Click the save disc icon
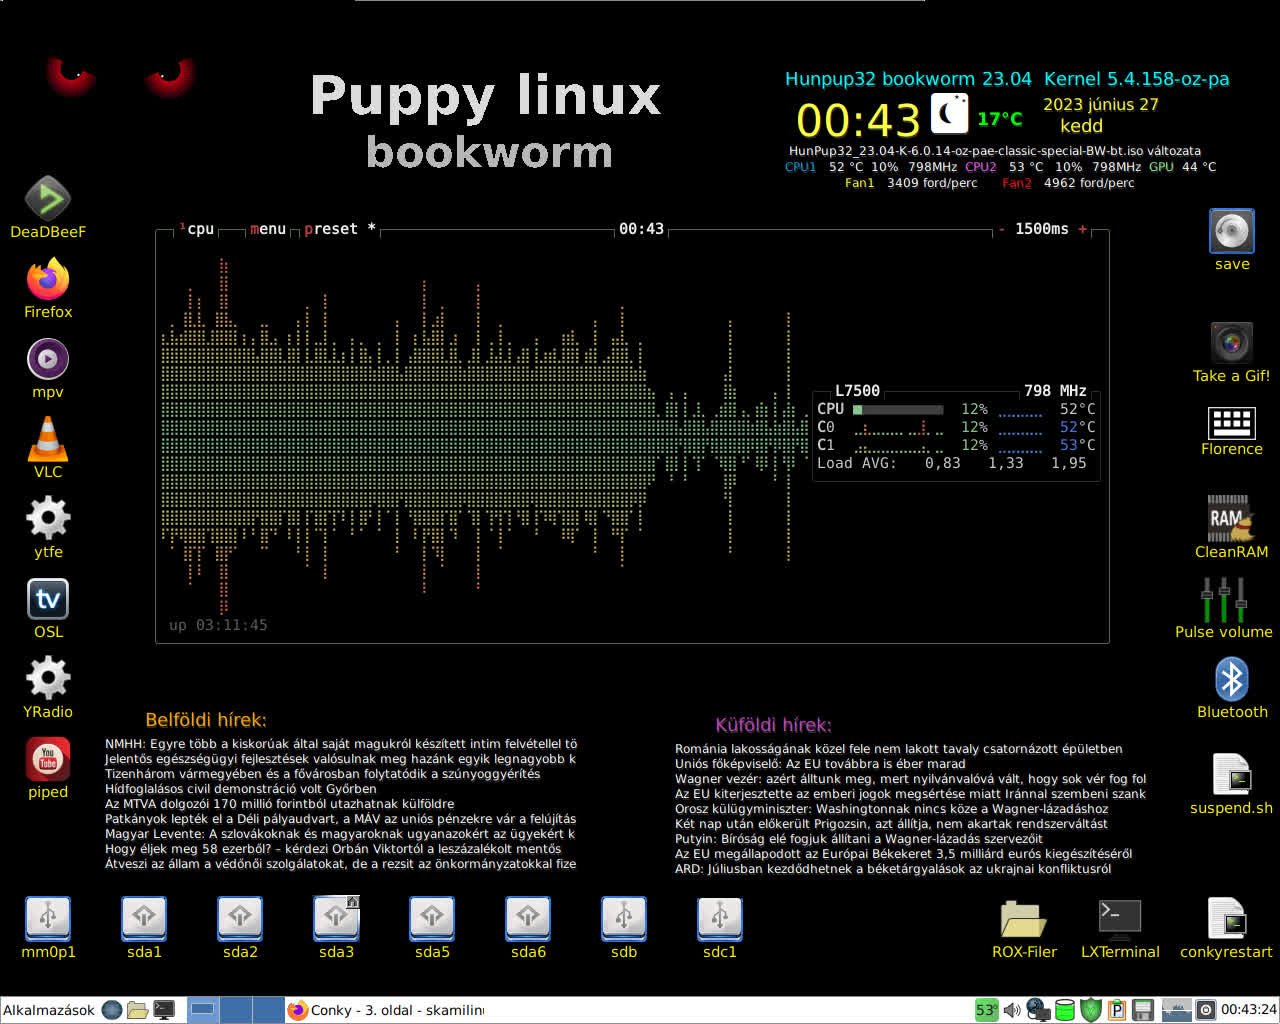Image resolution: width=1280 pixels, height=1024 pixels. 1232,232
